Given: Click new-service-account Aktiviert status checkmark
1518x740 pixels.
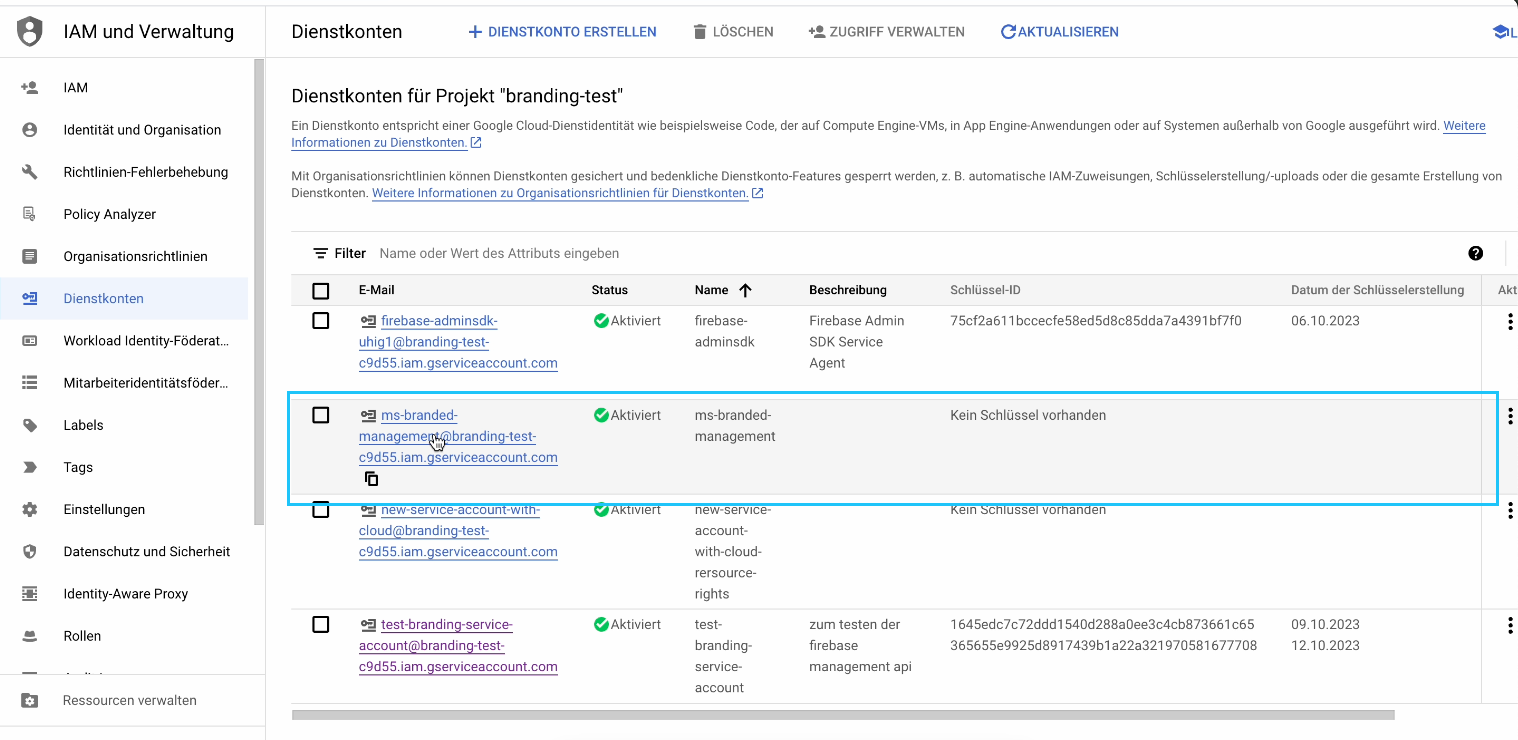Looking at the screenshot, I should [601, 510].
